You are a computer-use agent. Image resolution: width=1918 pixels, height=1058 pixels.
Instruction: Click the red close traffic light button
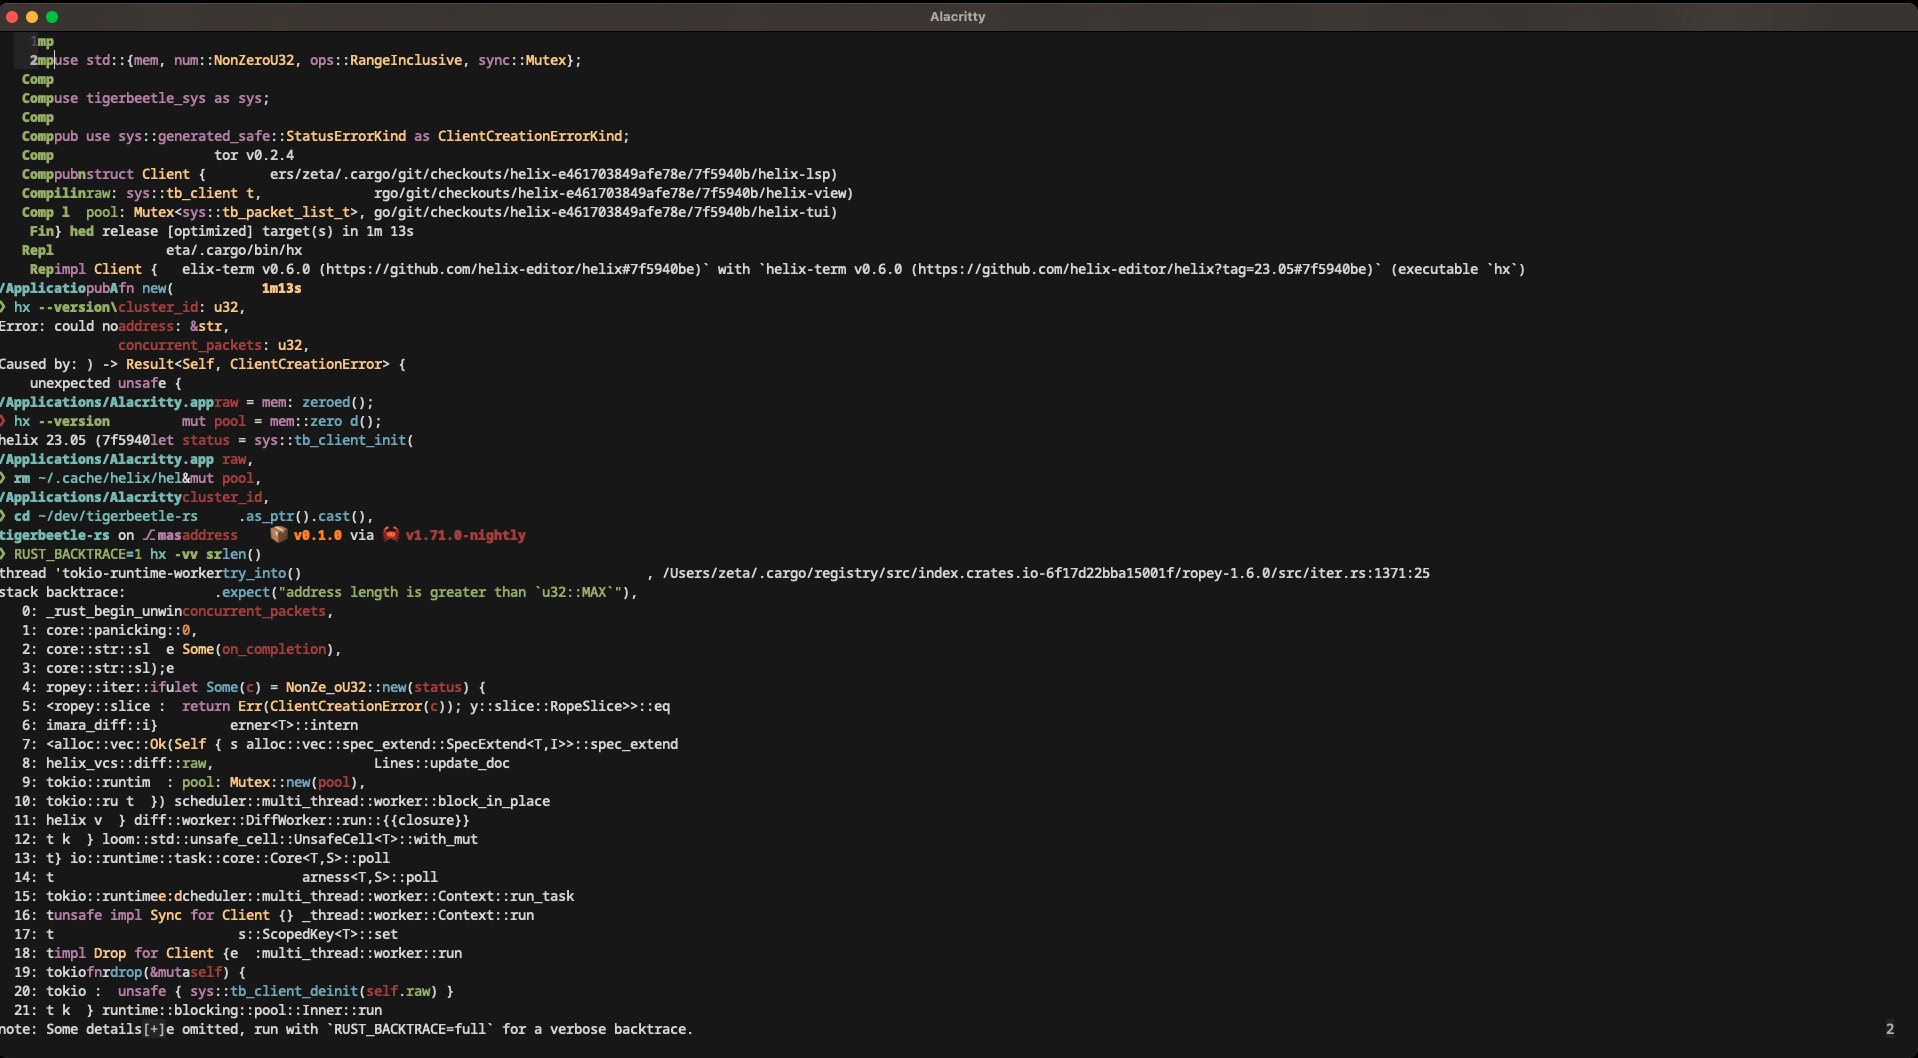pyautogui.click(x=12, y=17)
